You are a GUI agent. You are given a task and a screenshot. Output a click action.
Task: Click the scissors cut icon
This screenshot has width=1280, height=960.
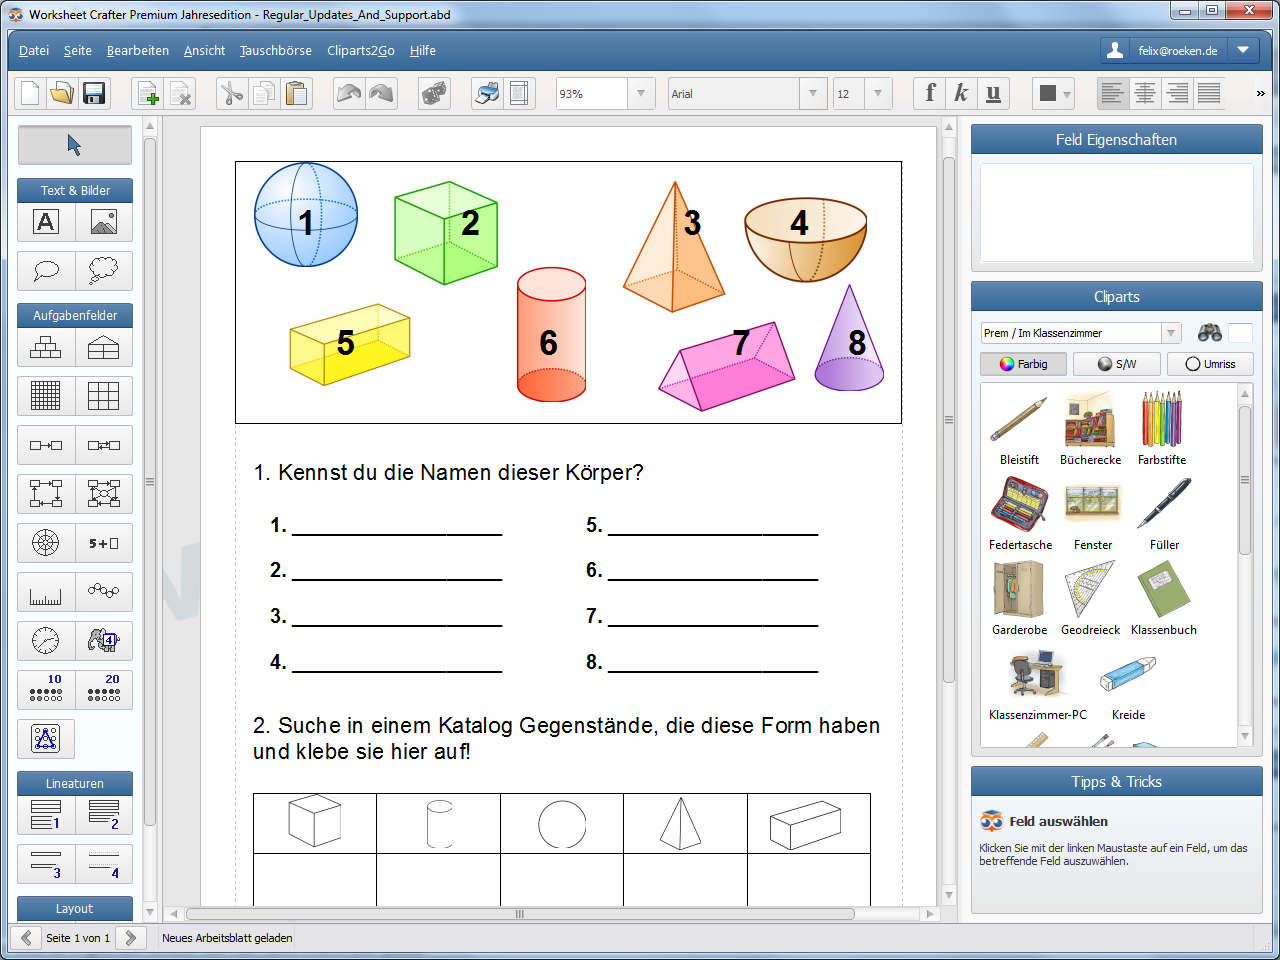pyautogui.click(x=232, y=94)
